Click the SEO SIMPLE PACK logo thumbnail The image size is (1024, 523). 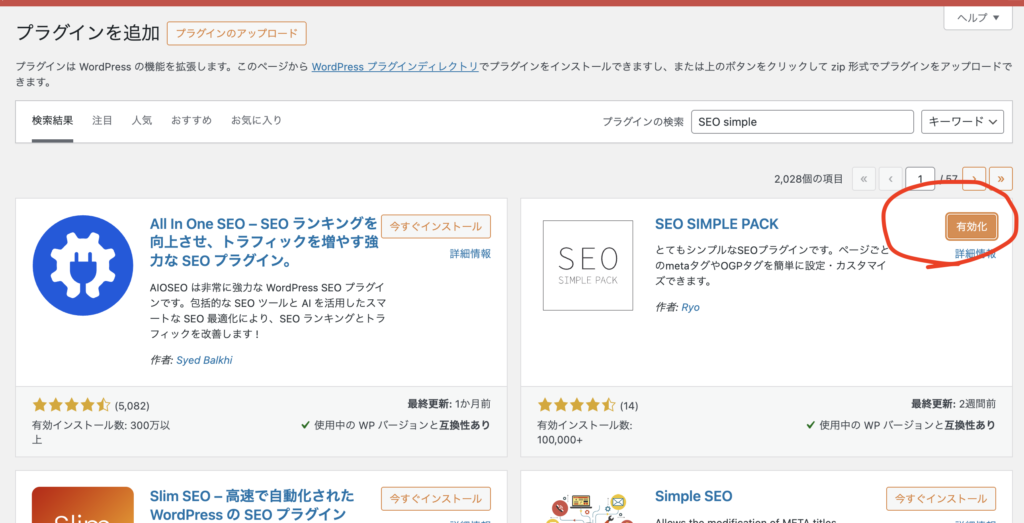tap(588, 265)
